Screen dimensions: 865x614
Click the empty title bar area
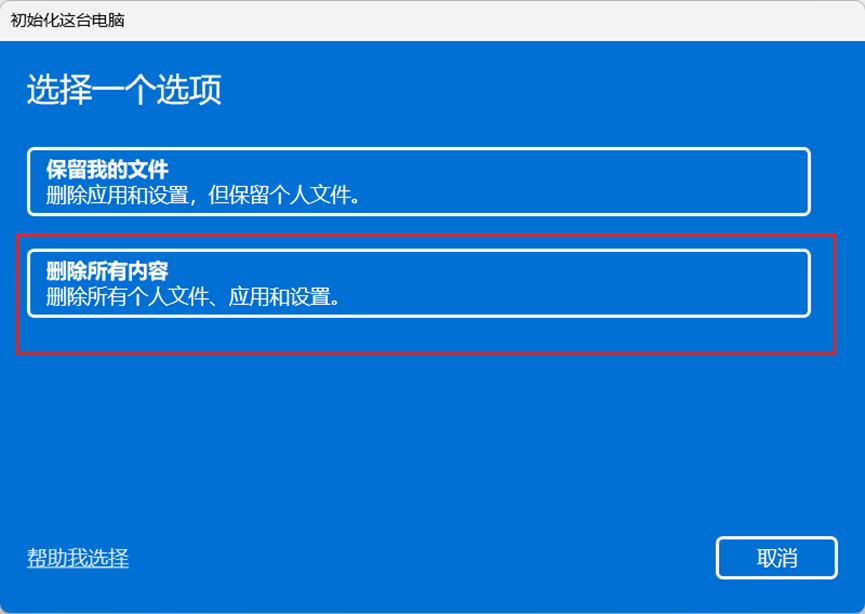pos(491,20)
